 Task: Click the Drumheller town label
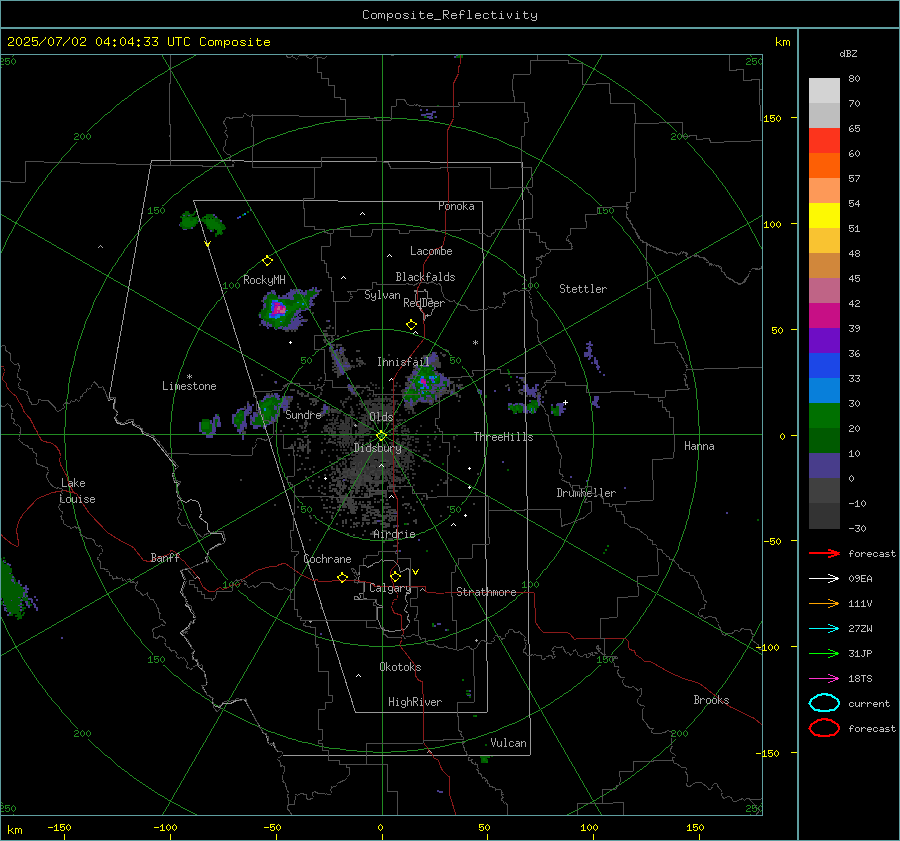[586, 493]
